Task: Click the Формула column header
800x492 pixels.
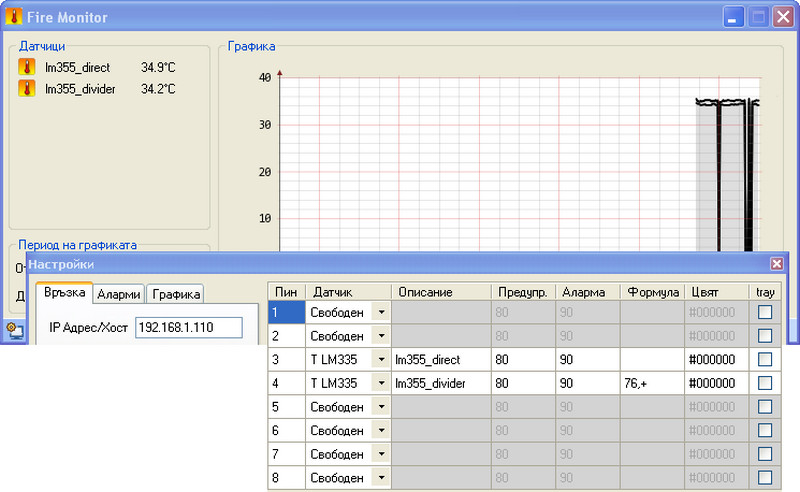Action: [x=652, y=292]
